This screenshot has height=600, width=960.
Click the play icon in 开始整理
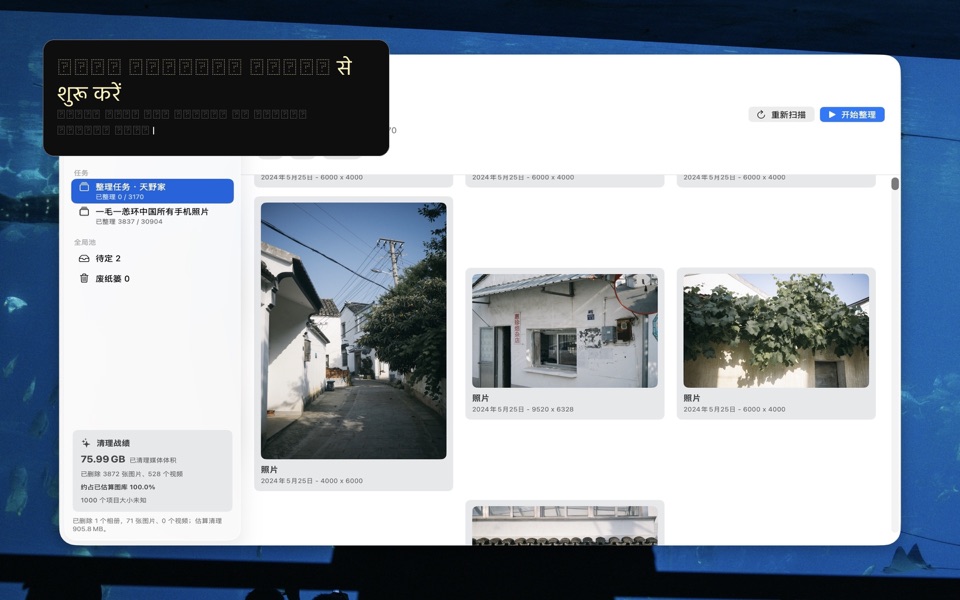tap(831, 114)
